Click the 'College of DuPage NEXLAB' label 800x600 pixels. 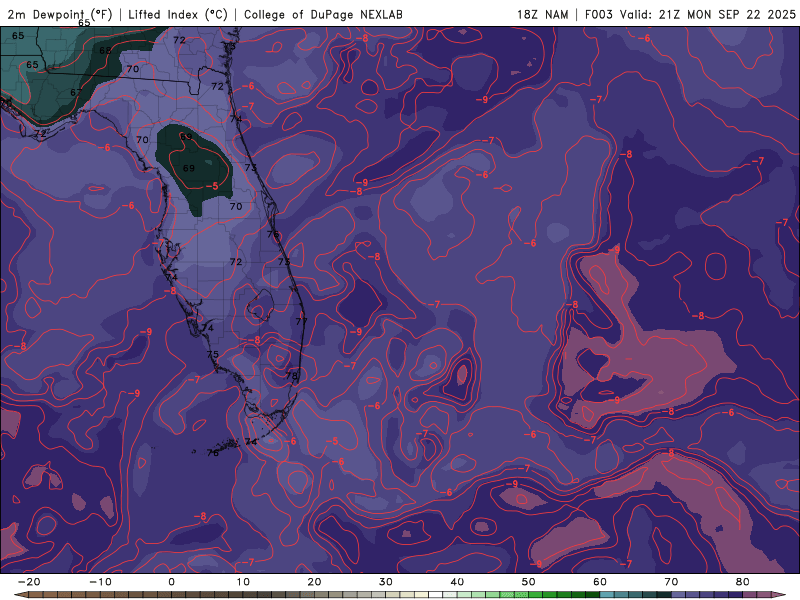tap(323, 14)
